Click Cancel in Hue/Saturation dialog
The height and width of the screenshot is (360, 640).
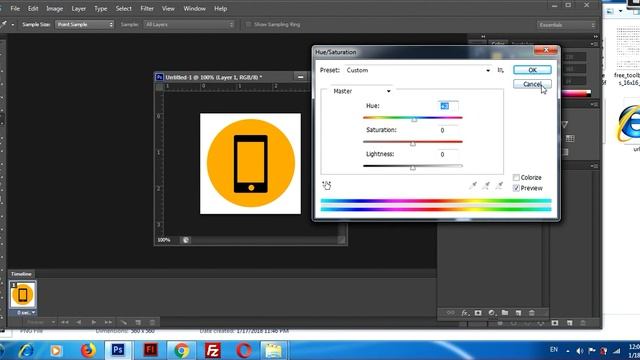pos(532,84)
